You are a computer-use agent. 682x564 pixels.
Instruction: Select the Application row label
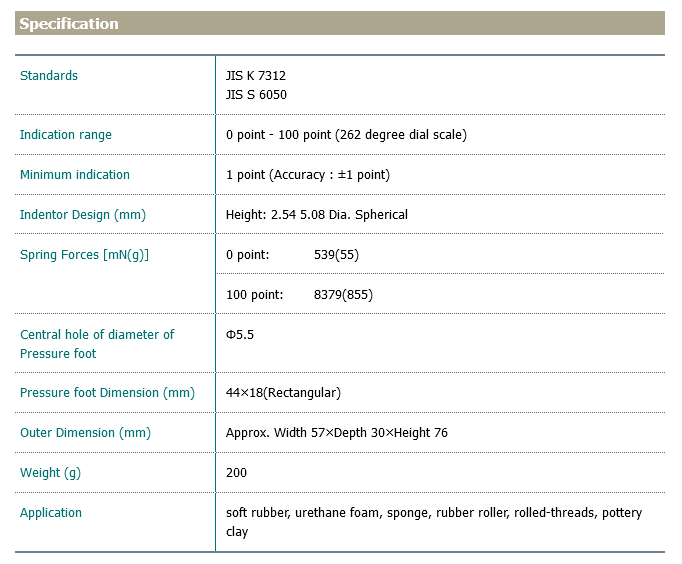click(51, 513)
